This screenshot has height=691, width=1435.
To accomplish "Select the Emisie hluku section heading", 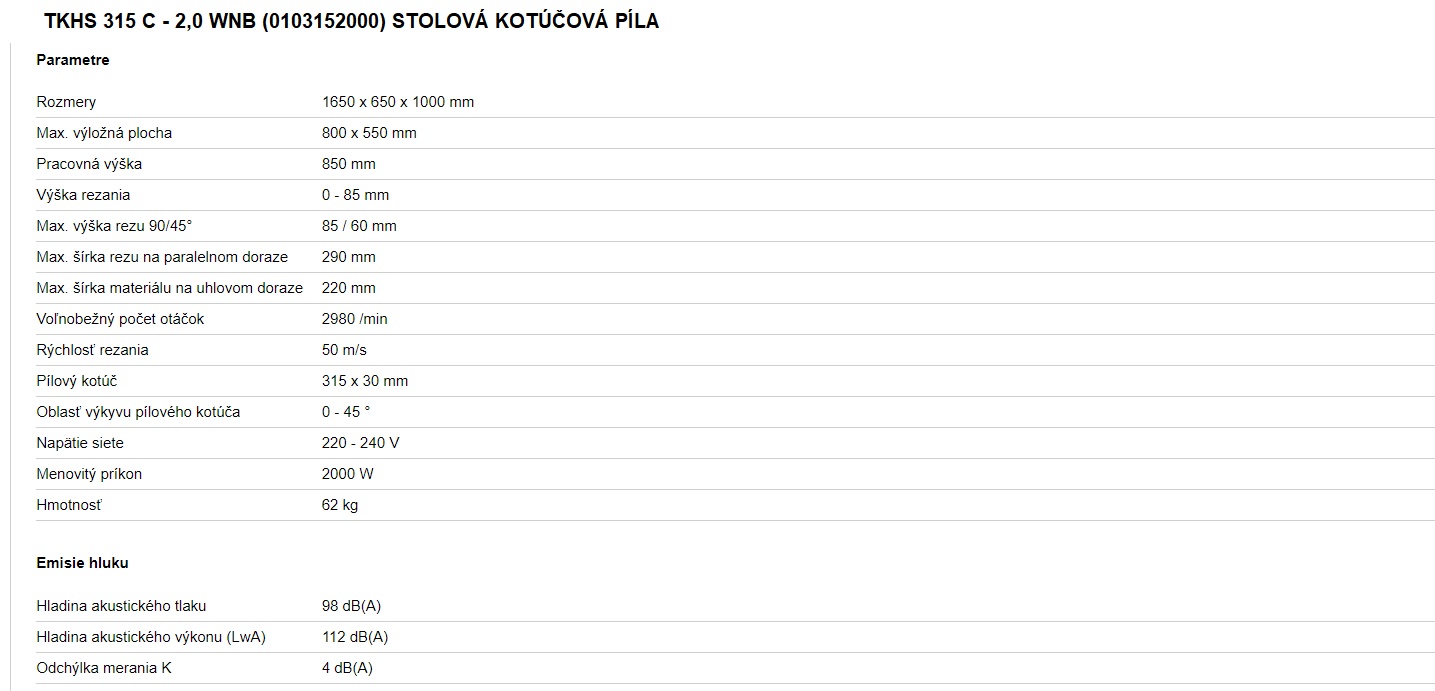I will click(82, 563).
